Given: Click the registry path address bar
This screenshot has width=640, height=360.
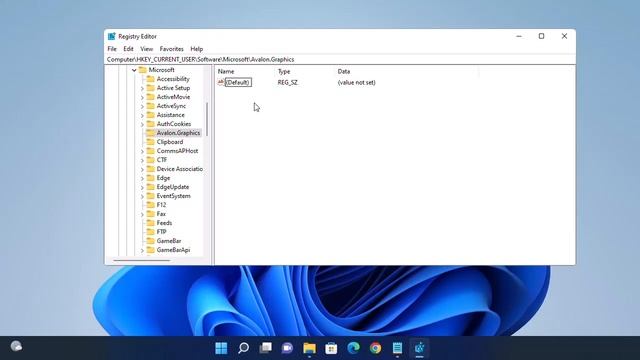Looking at the screenshot, I should click(340, 59).
